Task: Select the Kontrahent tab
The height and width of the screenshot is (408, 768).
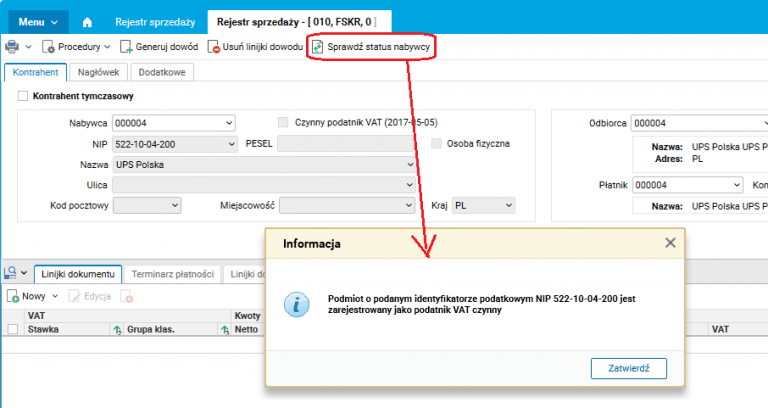Action: pos(35,72)
